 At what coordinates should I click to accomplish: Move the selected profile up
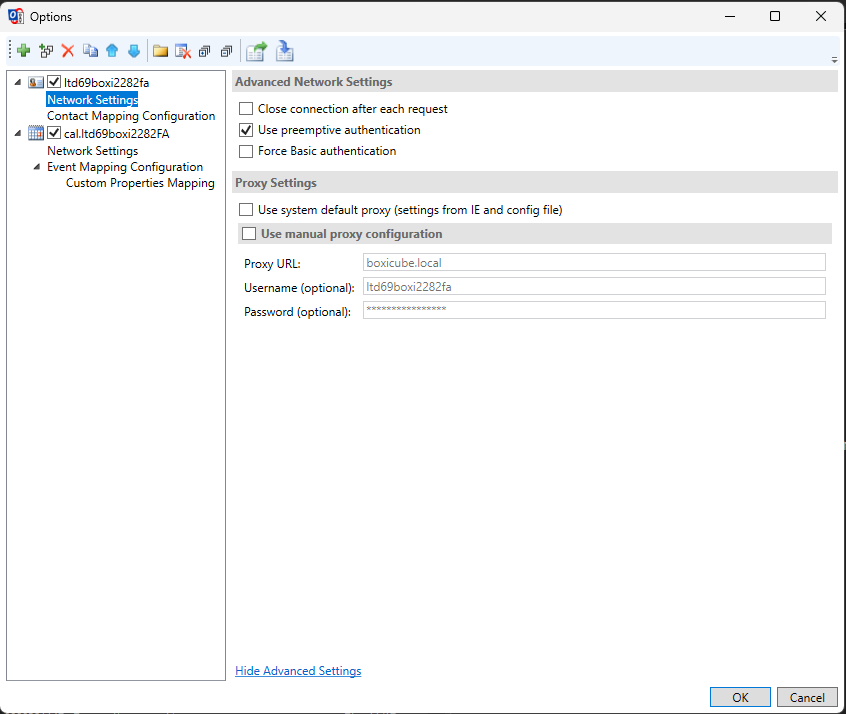pyautogui.click(x=112, y=51)
